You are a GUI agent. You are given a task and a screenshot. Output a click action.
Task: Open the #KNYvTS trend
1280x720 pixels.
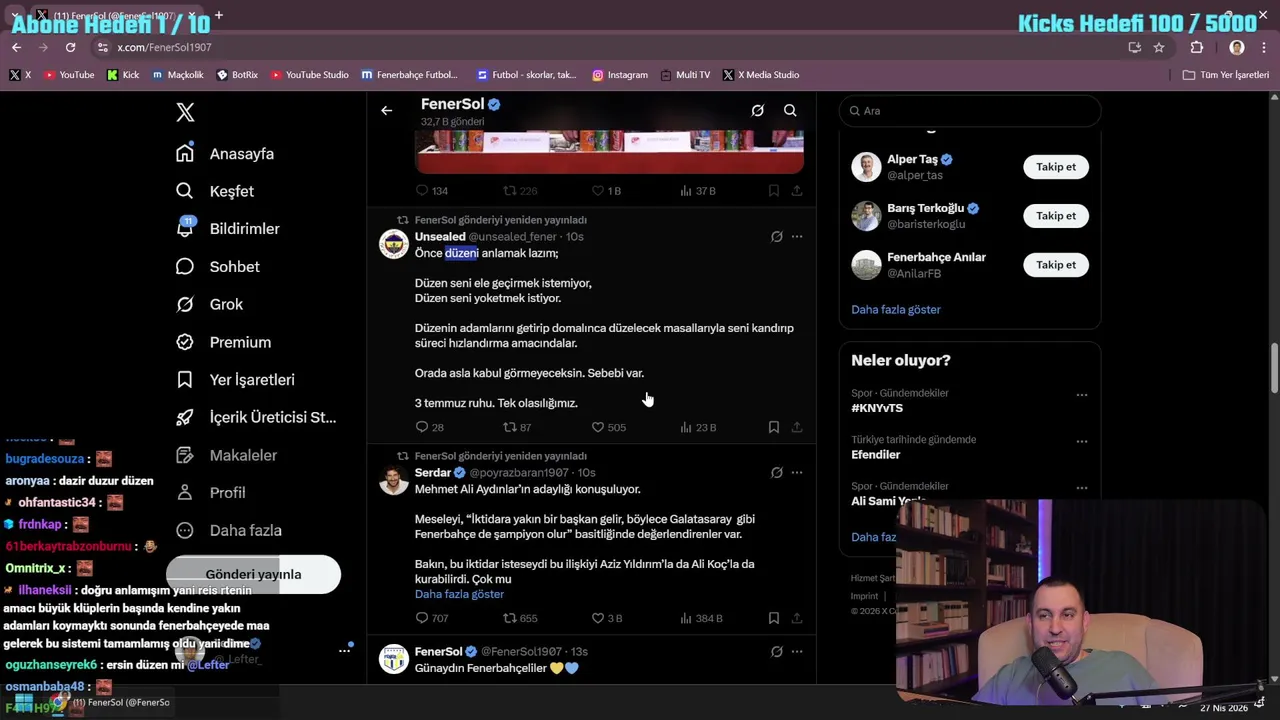coord(877,408)
